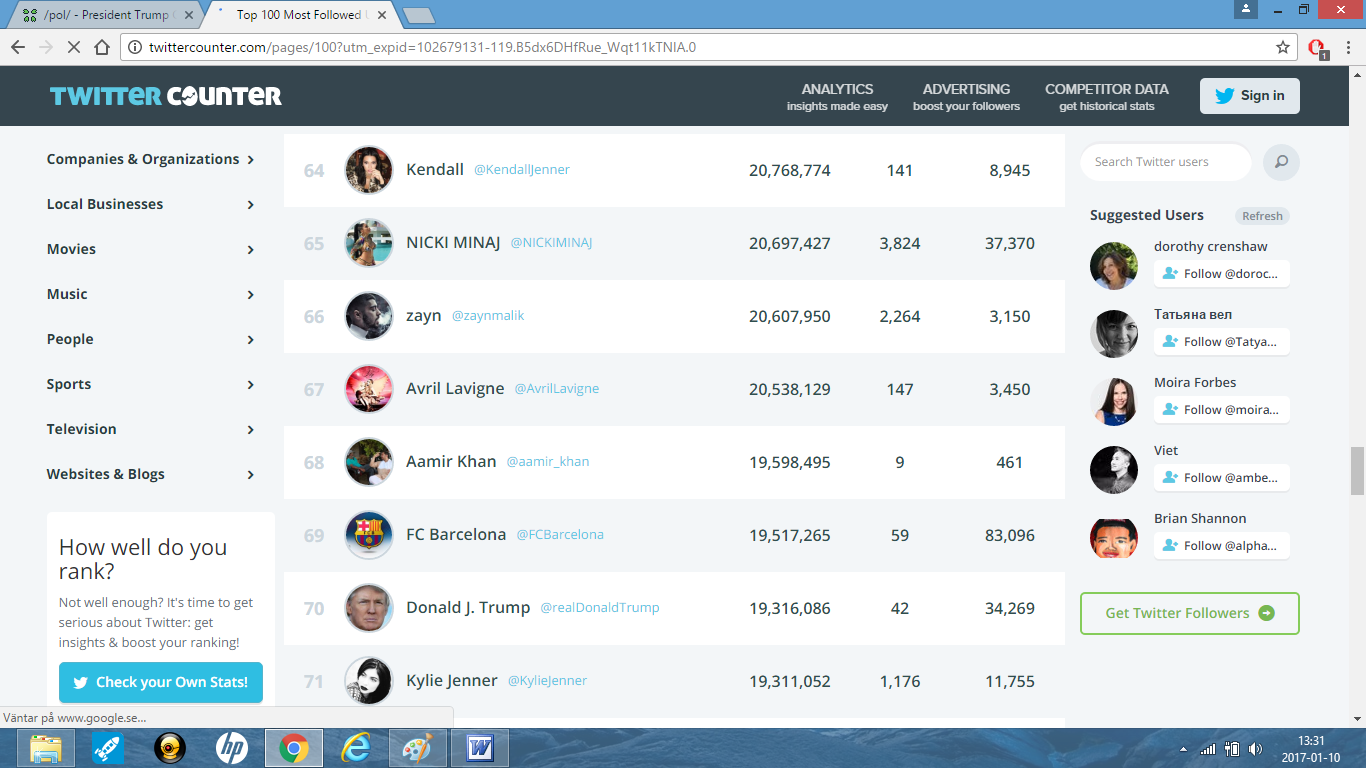Select Top 100 Most Followed tab
This screenshot has height=768, width=1366.
tap(300, 15)
